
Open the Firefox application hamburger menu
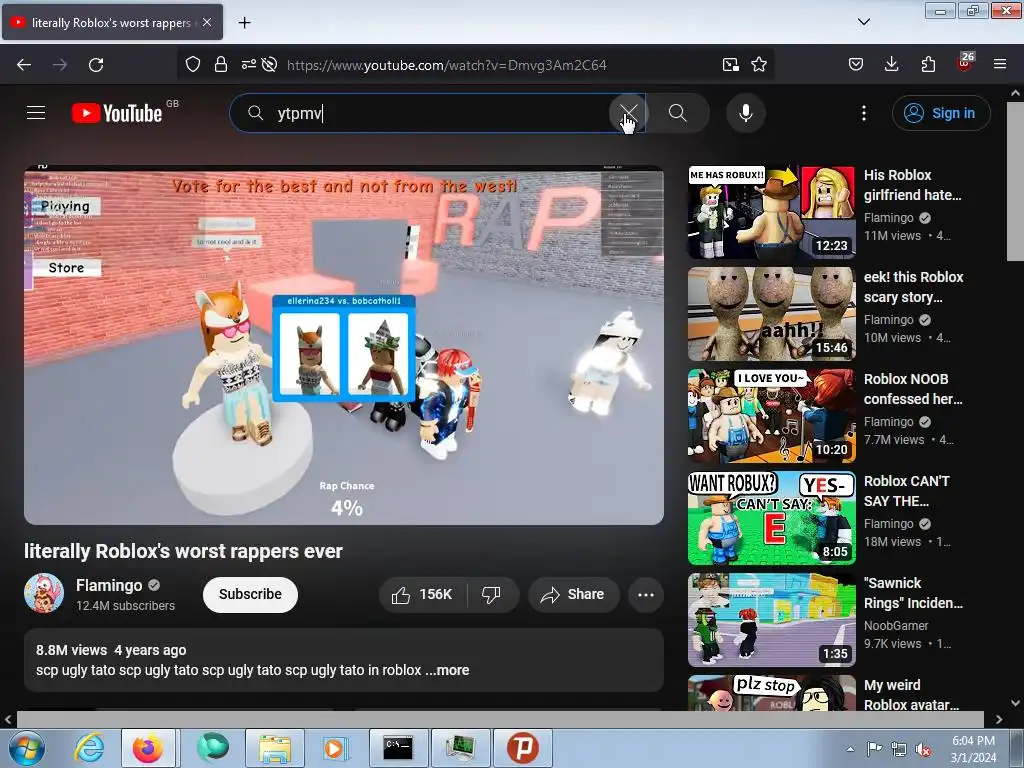(1000, 64)
